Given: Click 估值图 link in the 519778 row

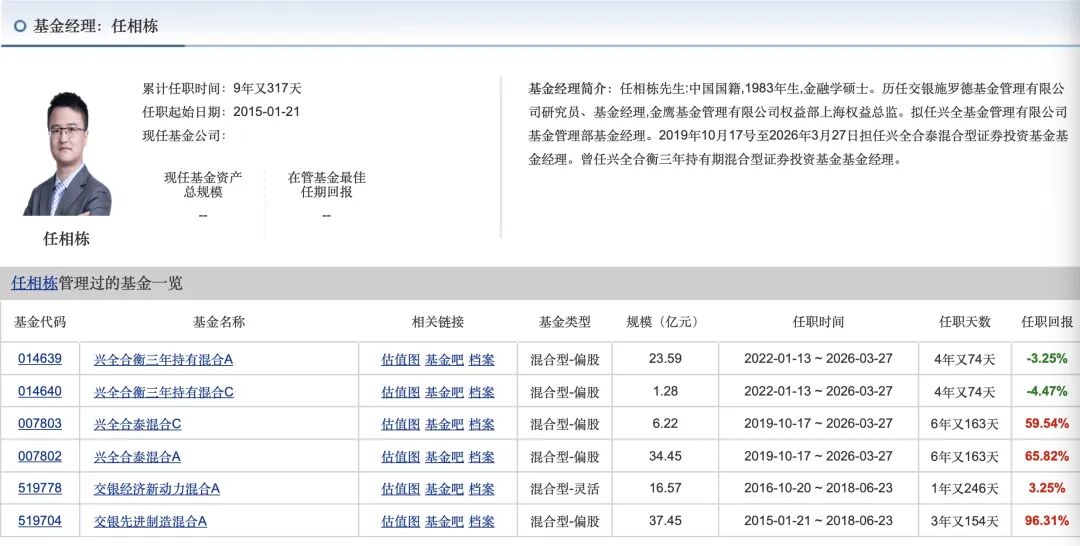Looking at the screenshot, I should point(400,489).
